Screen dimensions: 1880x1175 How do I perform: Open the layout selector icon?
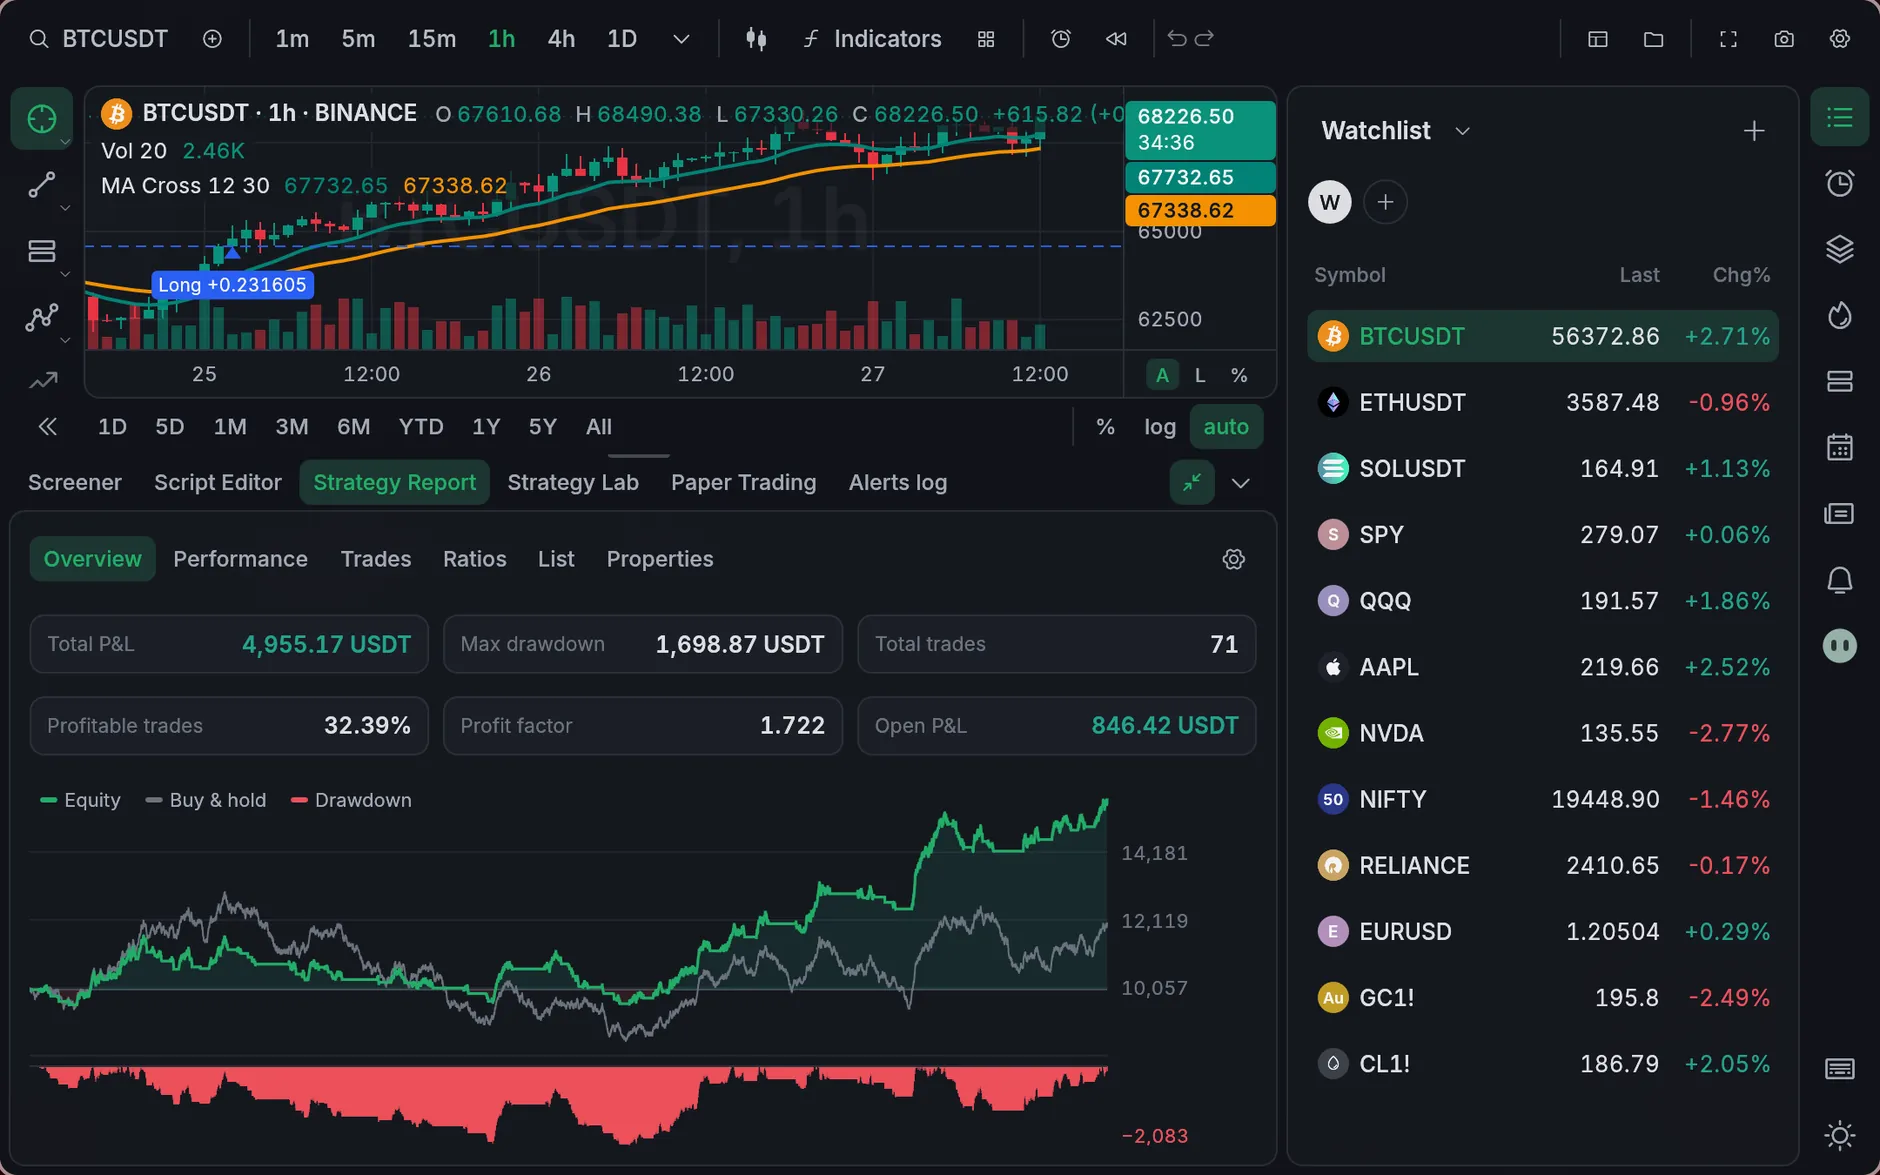[x=1598, y=39]
